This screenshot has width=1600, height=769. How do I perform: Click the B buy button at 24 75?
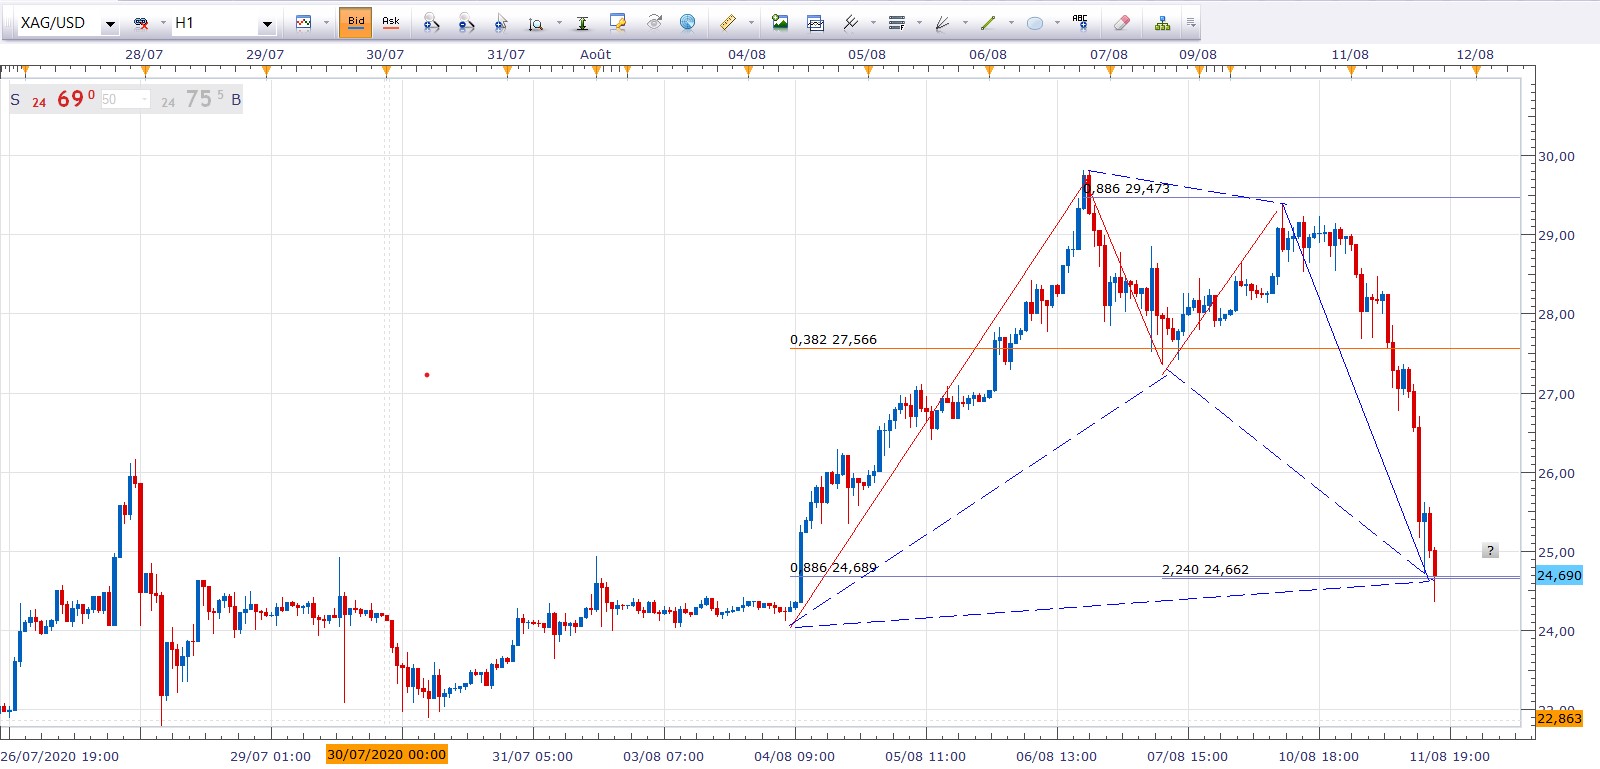click(x=201, y=99)
